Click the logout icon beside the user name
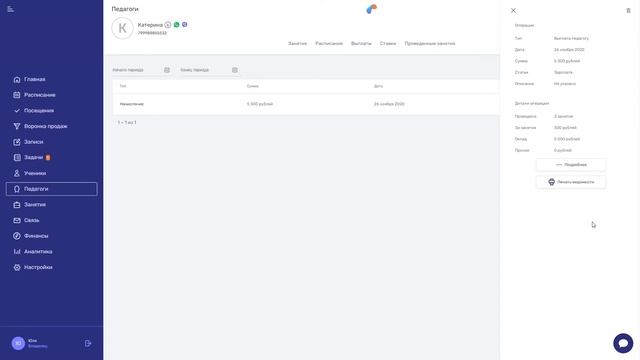Viewport: 640px width, 360px height. tap(88, 344)
